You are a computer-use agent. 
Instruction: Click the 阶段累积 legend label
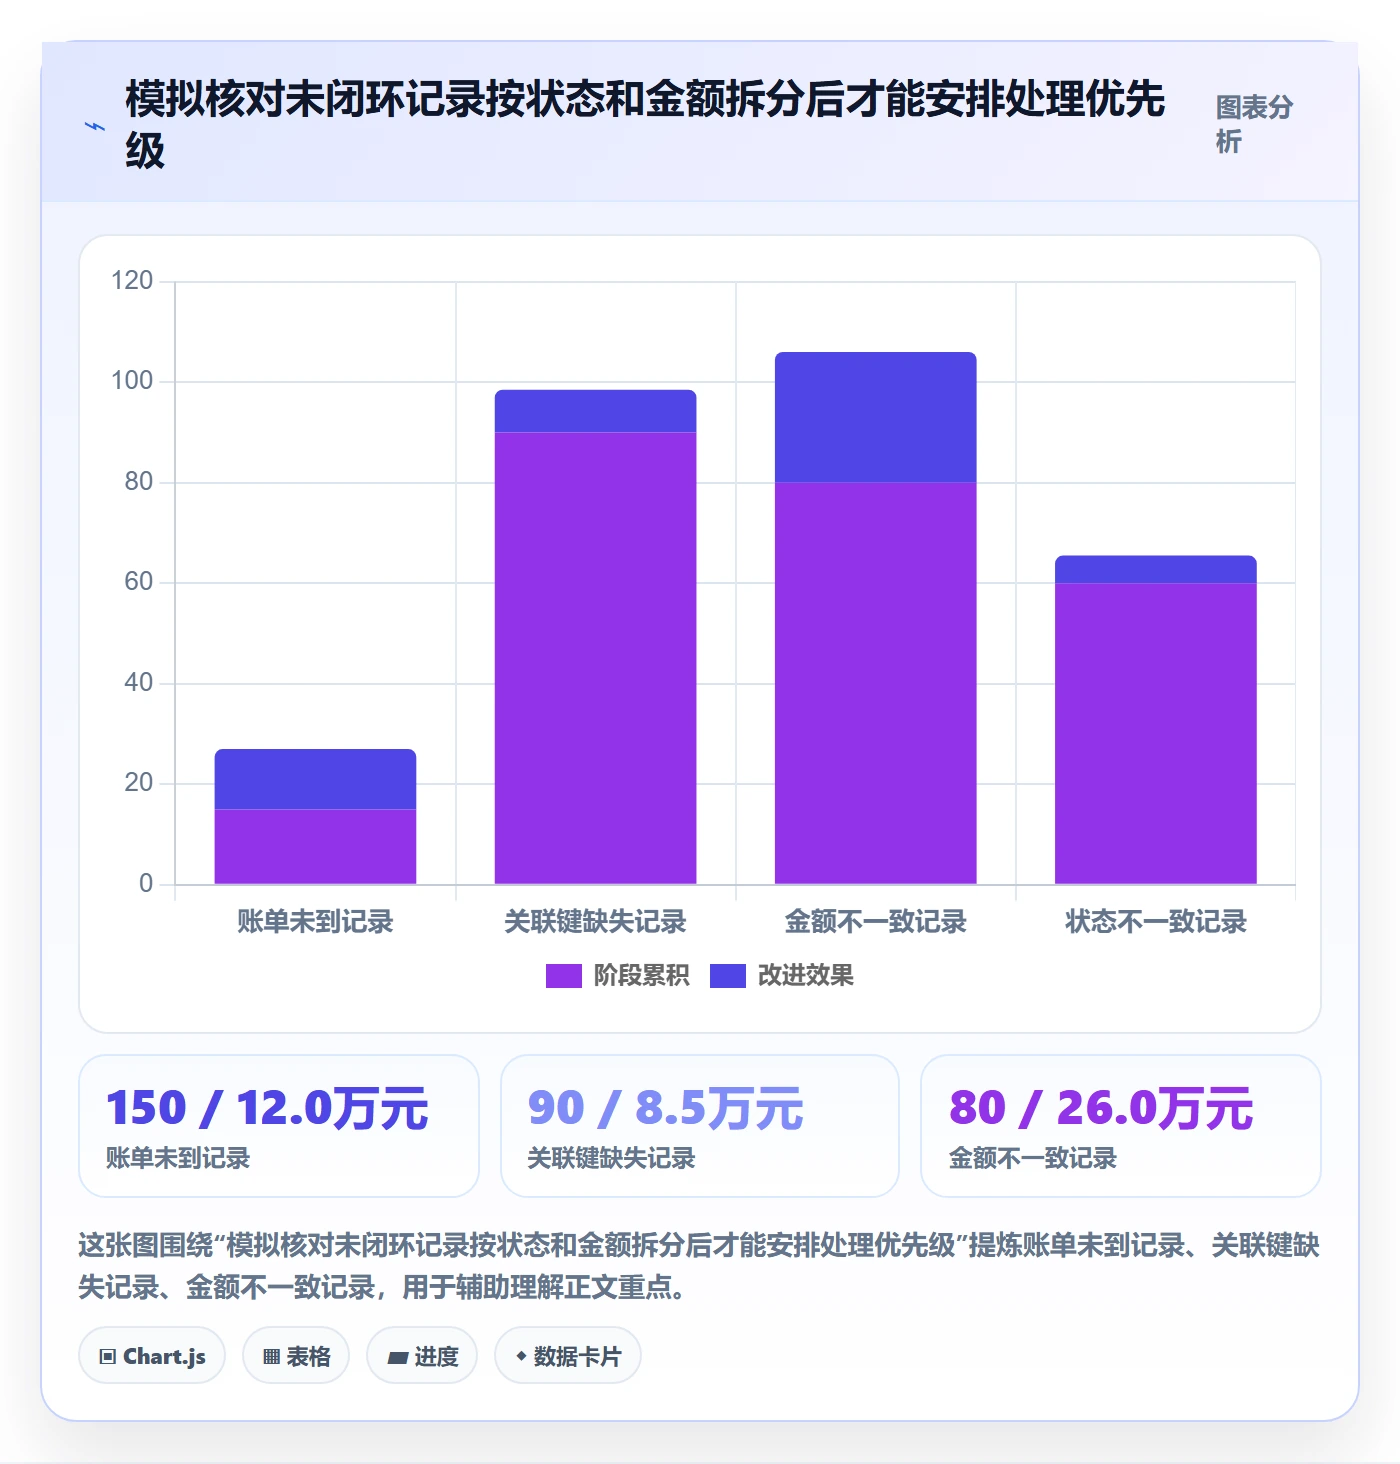pyautogui.click(x=641, y=976)
